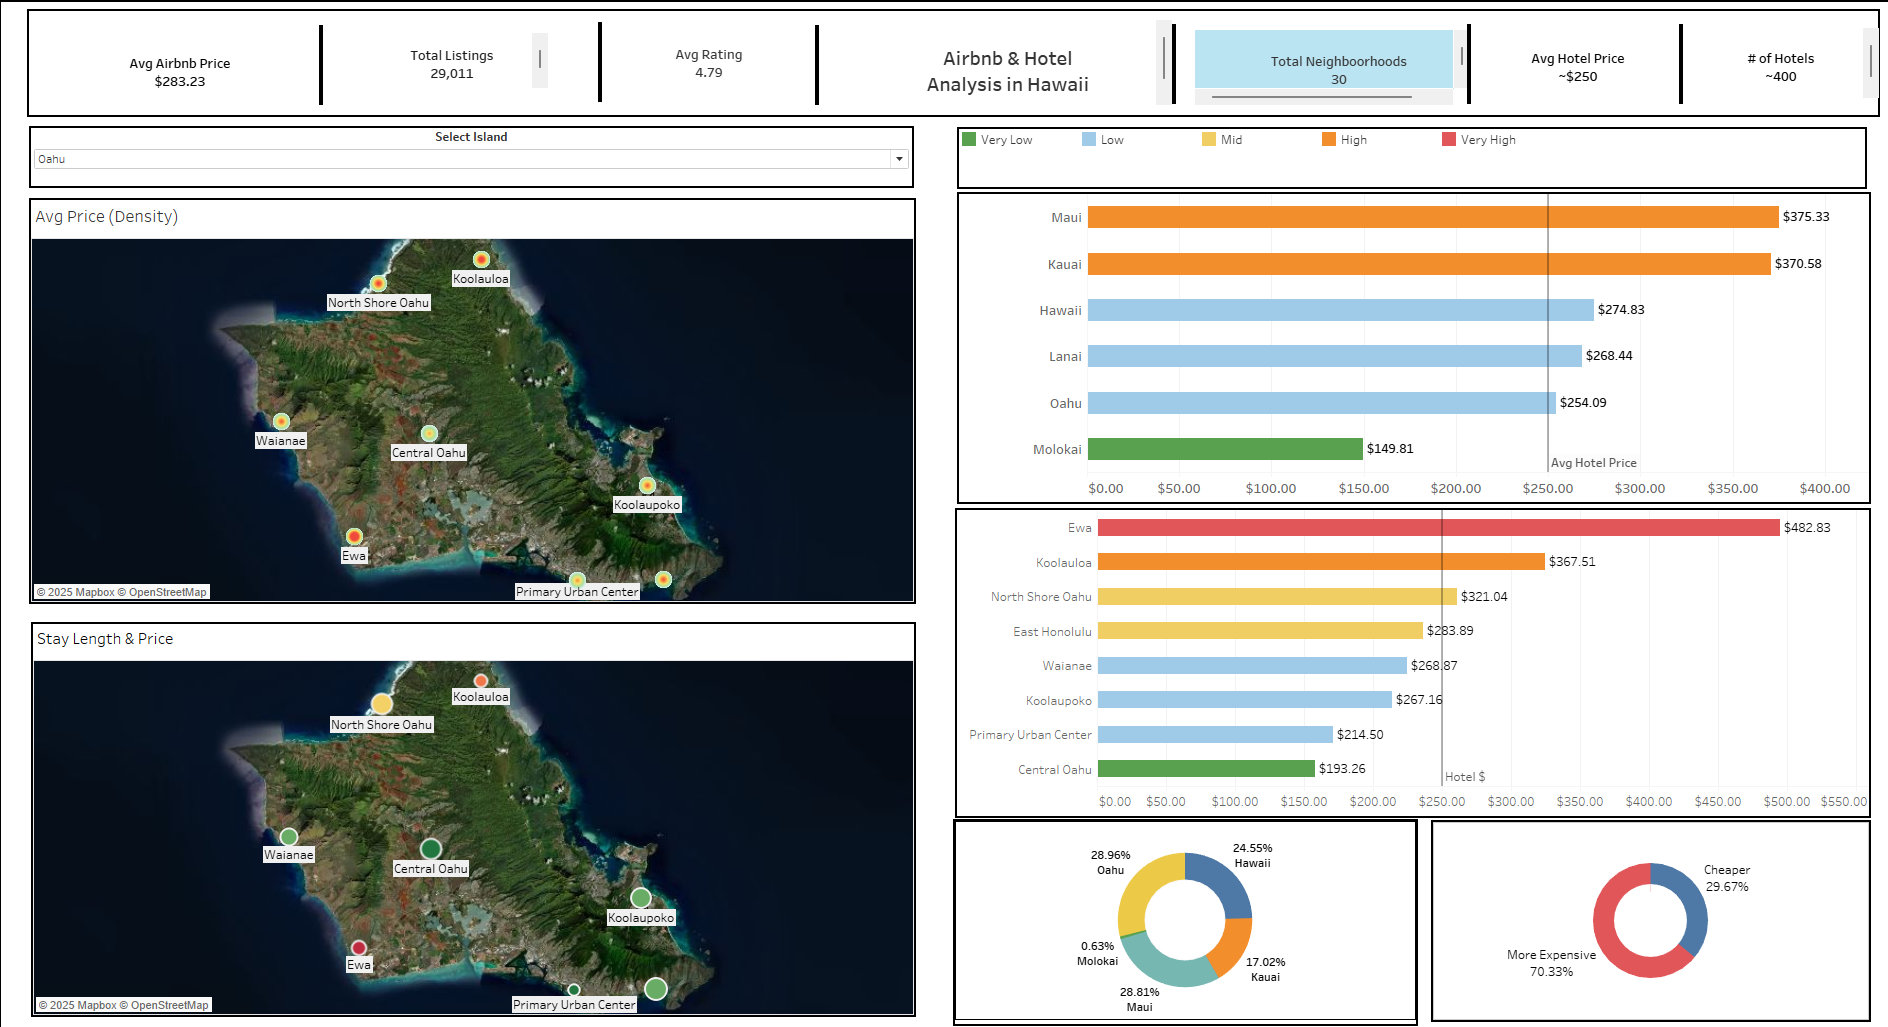Screen dimensions: 1888x1027
Task: Click the East Honolulu yellow bar
Action: coord(1260,631)
